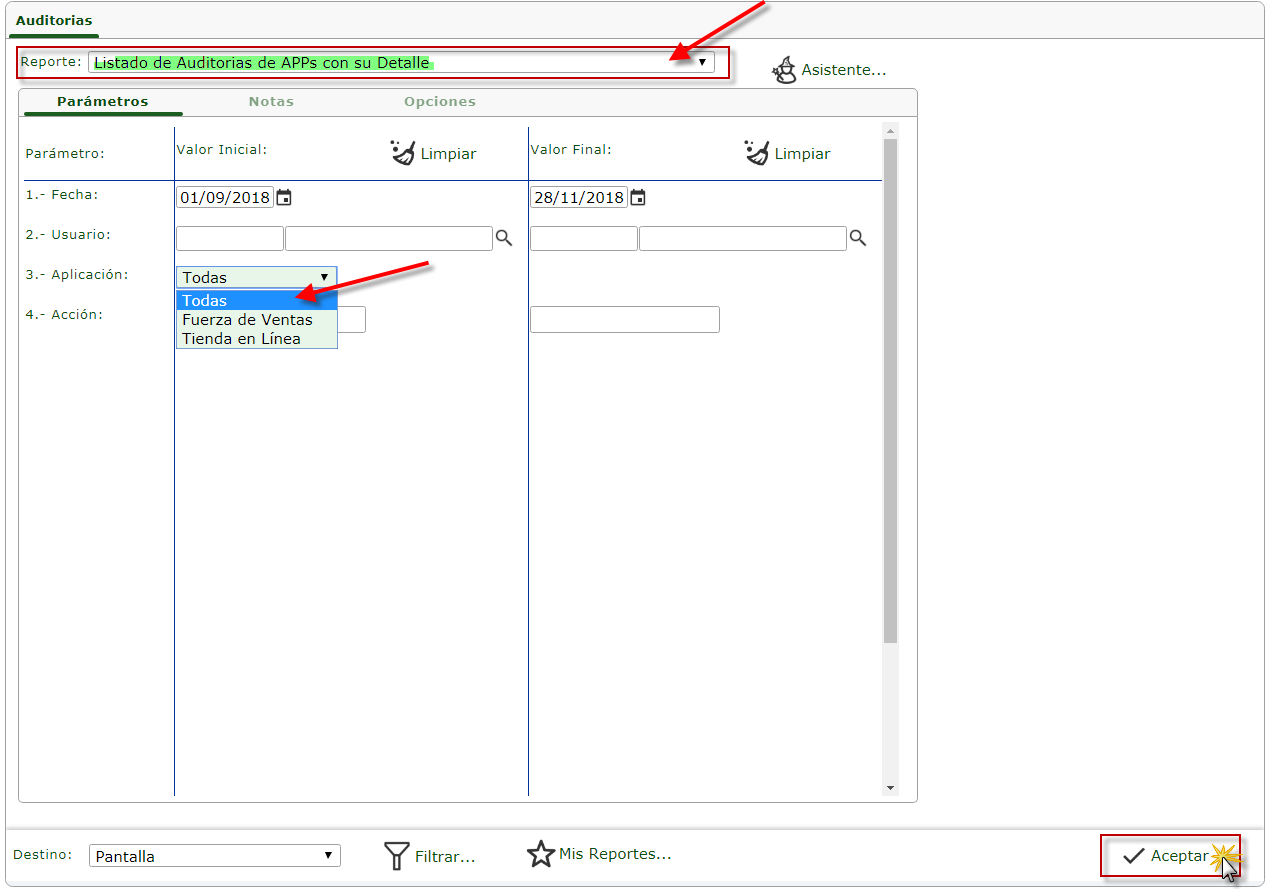Click the scrollbar down arrow in parameters panel

(891, 788)
